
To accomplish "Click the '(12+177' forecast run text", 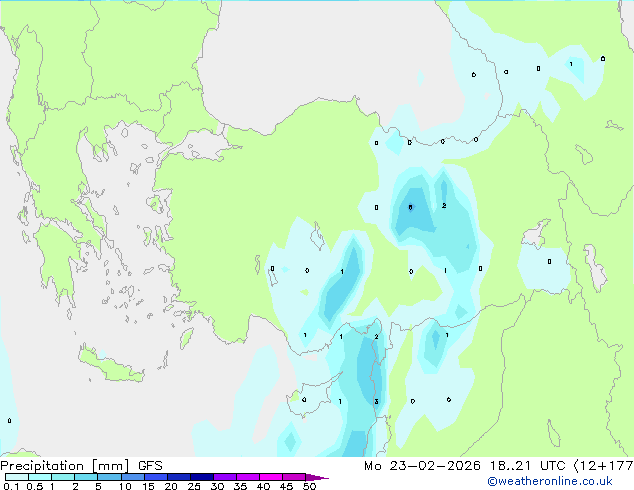I will coord(604,466).
